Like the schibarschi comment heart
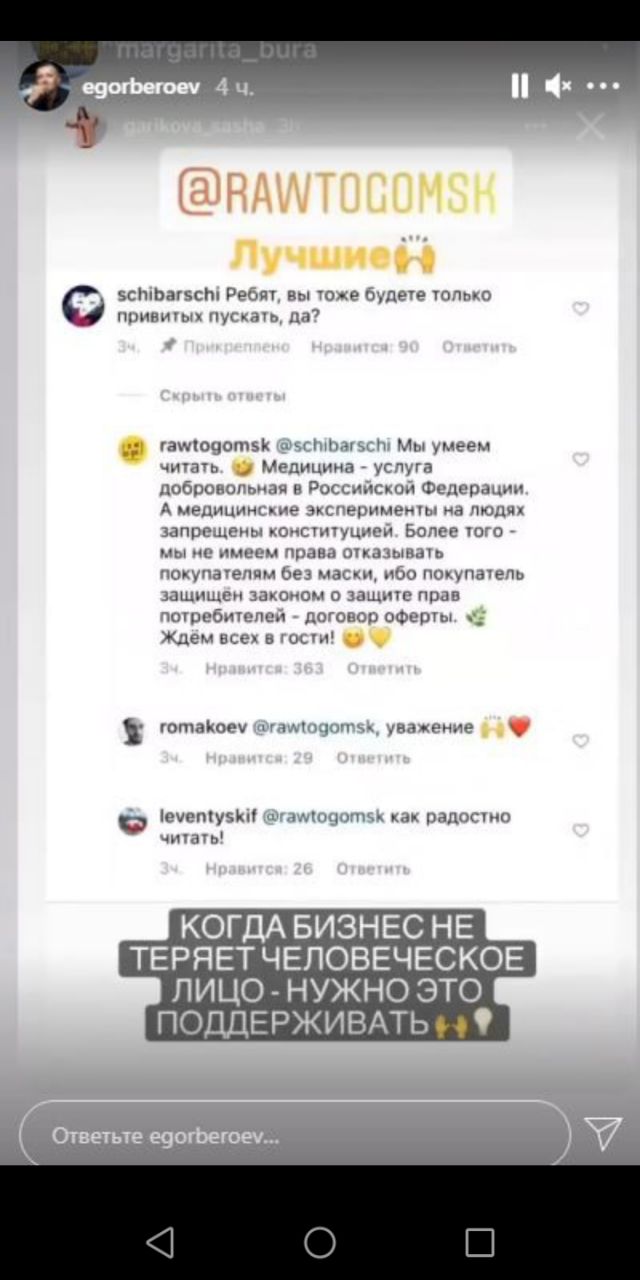 pos(580,309)
